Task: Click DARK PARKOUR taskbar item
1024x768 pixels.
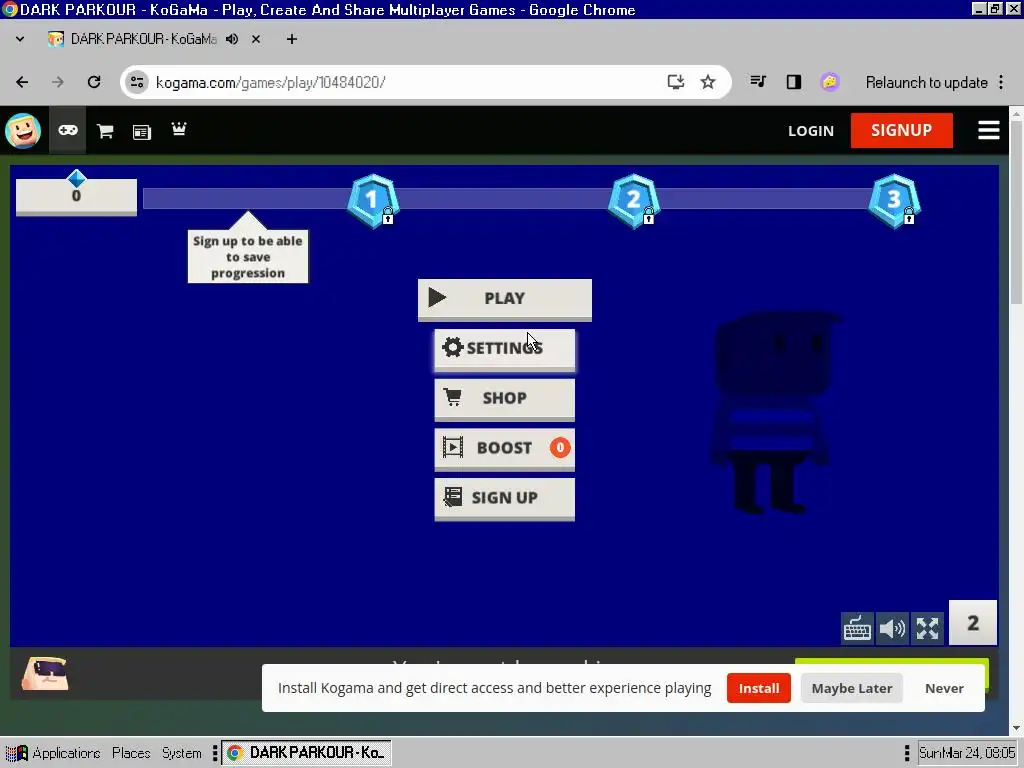Action: (x=306, y=753)
